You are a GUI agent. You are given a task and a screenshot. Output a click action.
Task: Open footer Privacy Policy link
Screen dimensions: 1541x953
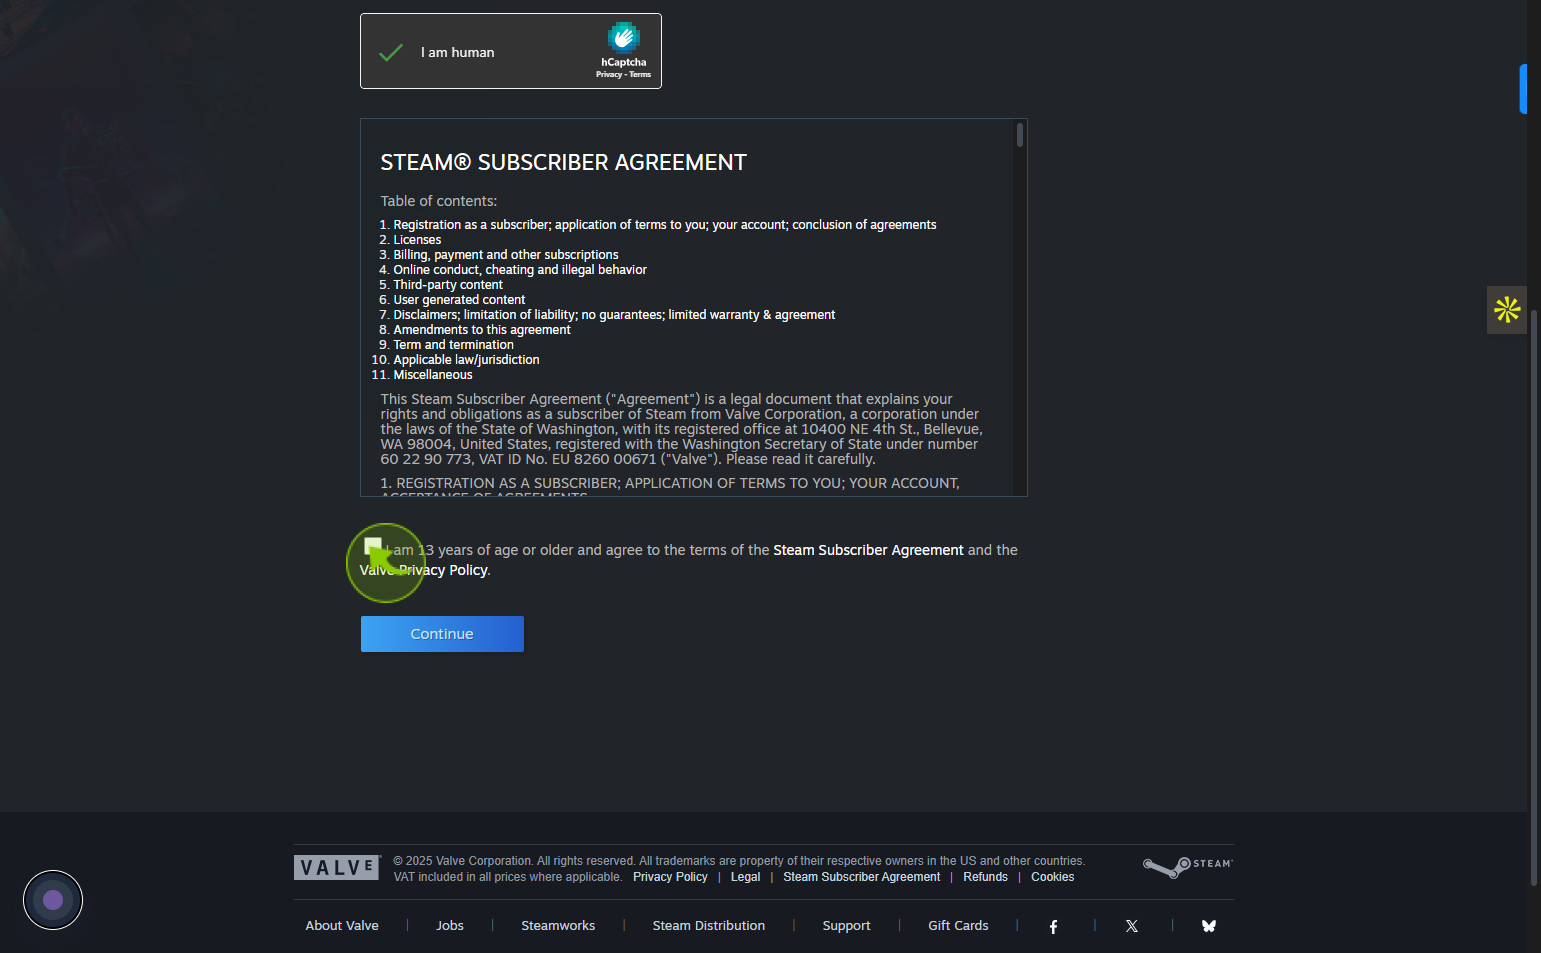click(x=670, y=877)
